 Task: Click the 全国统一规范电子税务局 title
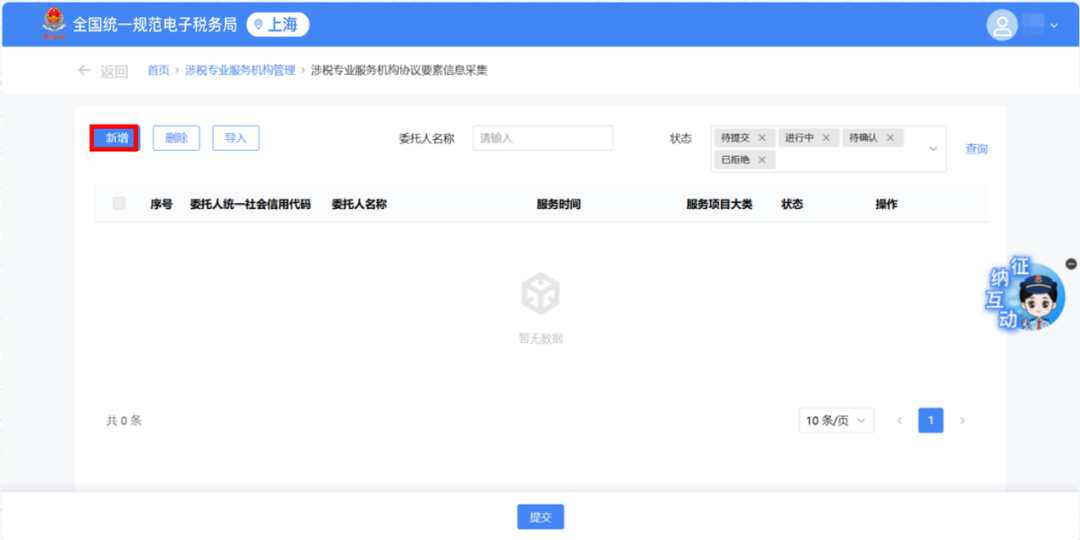point(155,25)
